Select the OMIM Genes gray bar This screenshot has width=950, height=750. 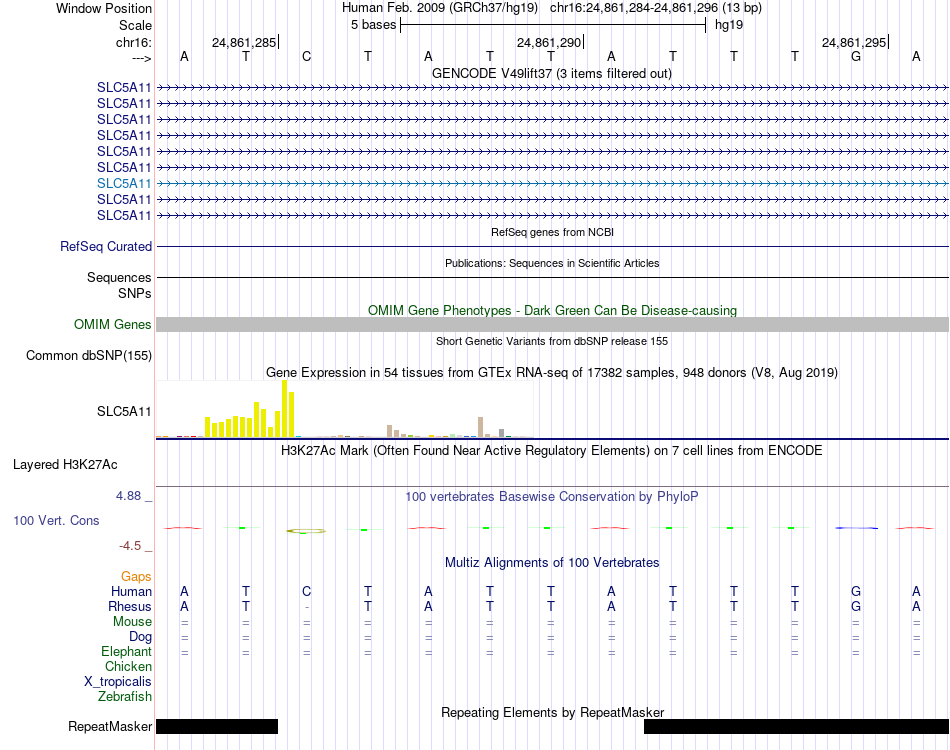(552, 324)
